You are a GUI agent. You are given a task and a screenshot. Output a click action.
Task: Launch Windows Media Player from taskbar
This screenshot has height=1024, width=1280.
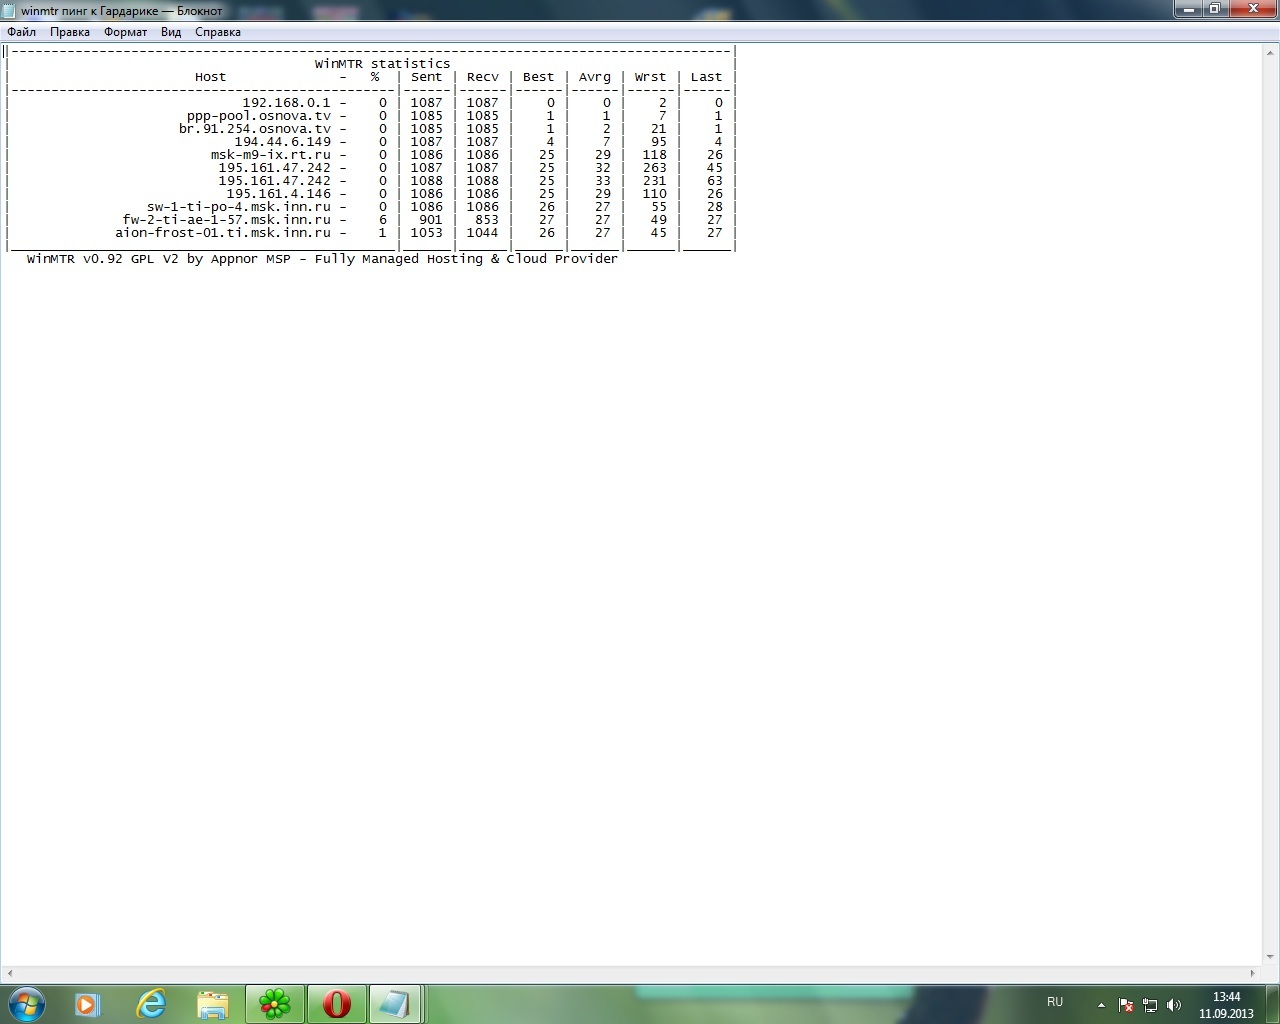[x=88, y=1004]
